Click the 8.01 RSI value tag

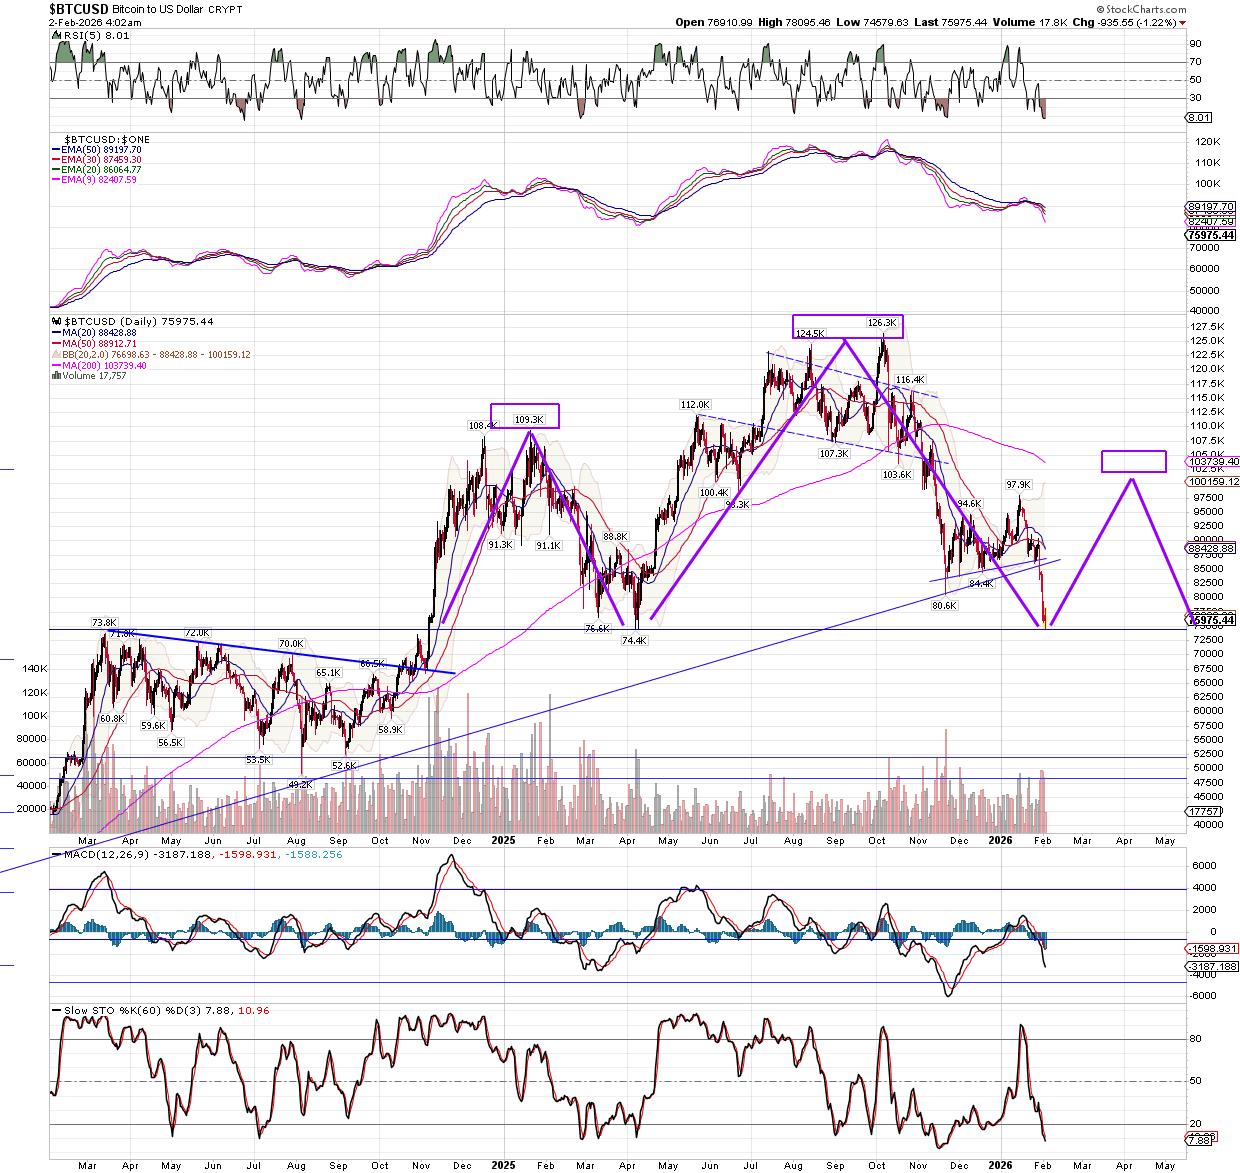[x=1198, y=117]
